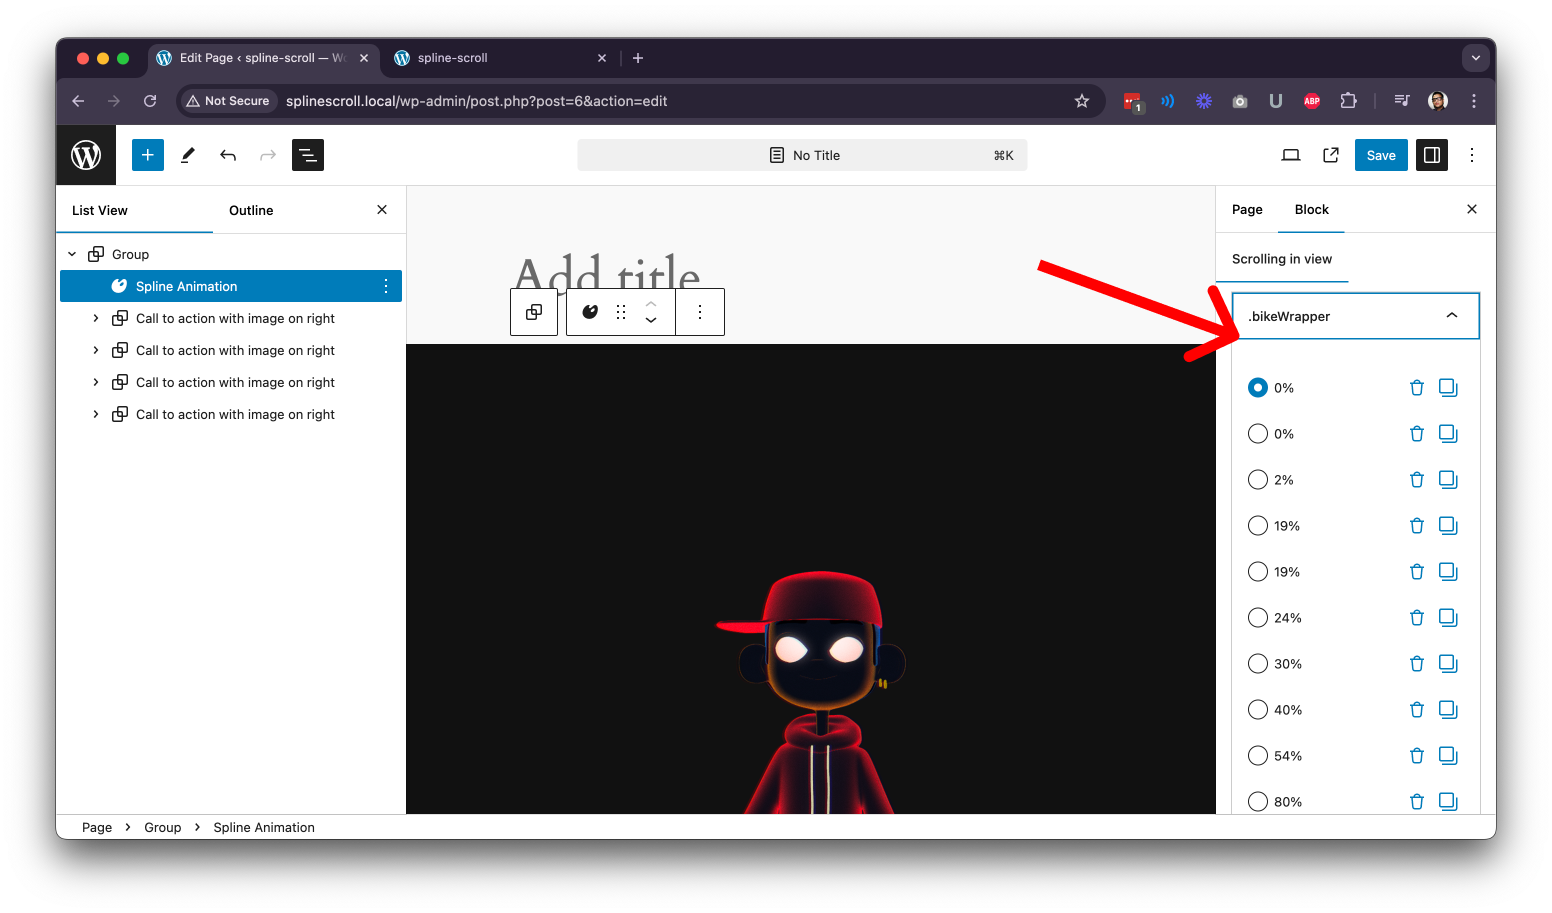Toggle the settings sidebar panel icon
This screenshot has width=1552, height=913.
tap(1432, 155)
